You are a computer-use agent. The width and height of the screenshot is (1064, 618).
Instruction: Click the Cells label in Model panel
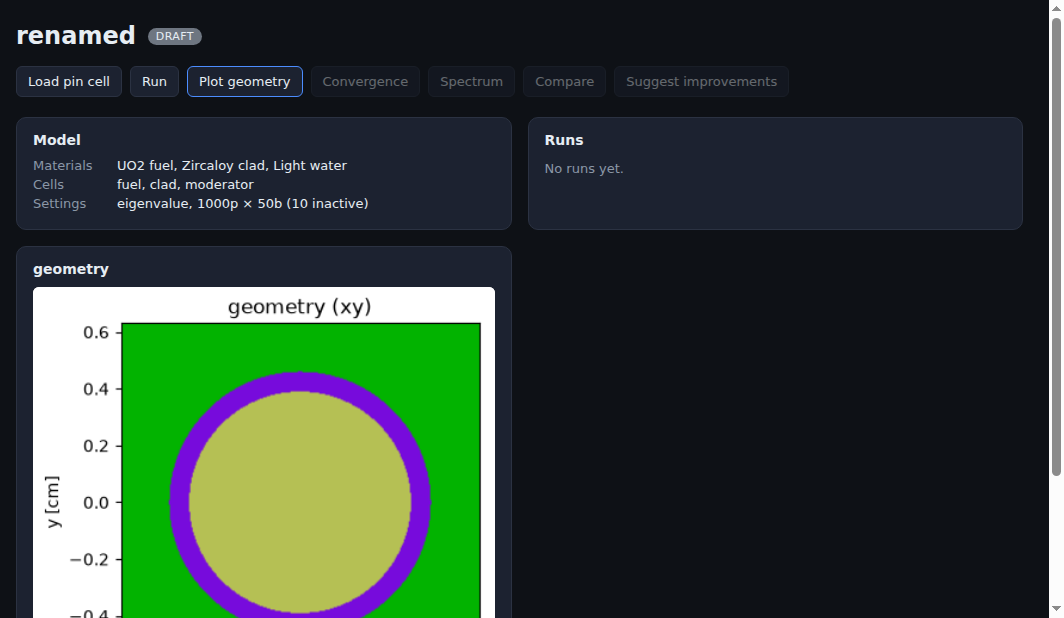(48, 185)
